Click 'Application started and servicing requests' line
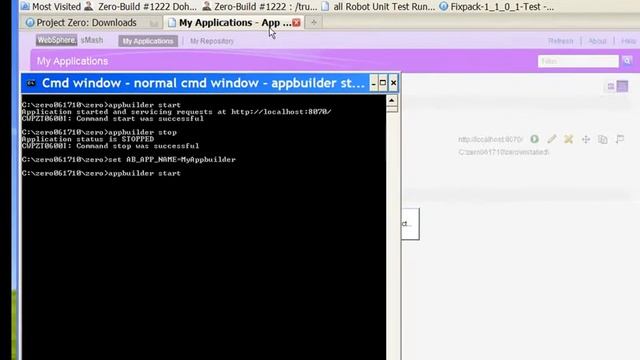 point(176,112)
